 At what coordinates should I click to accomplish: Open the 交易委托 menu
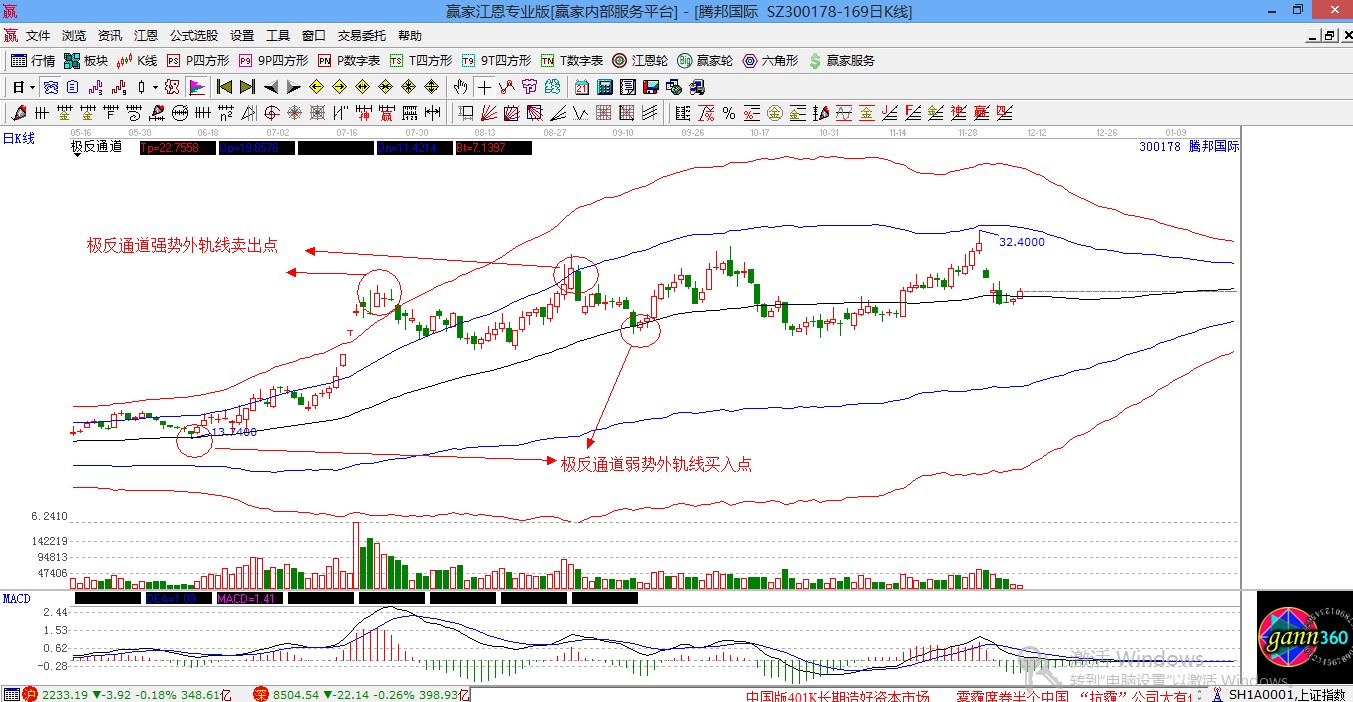(x=363, y=36)
